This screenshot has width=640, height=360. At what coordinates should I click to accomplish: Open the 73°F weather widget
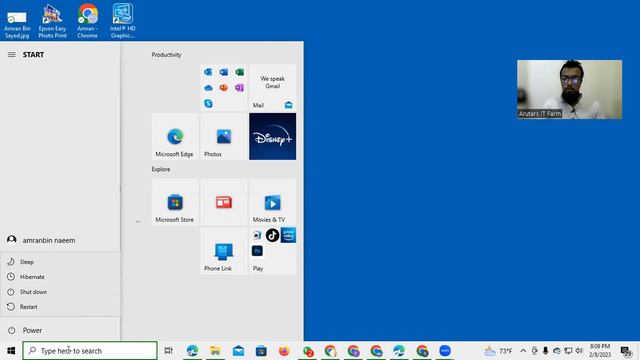[x=498, y=351]
